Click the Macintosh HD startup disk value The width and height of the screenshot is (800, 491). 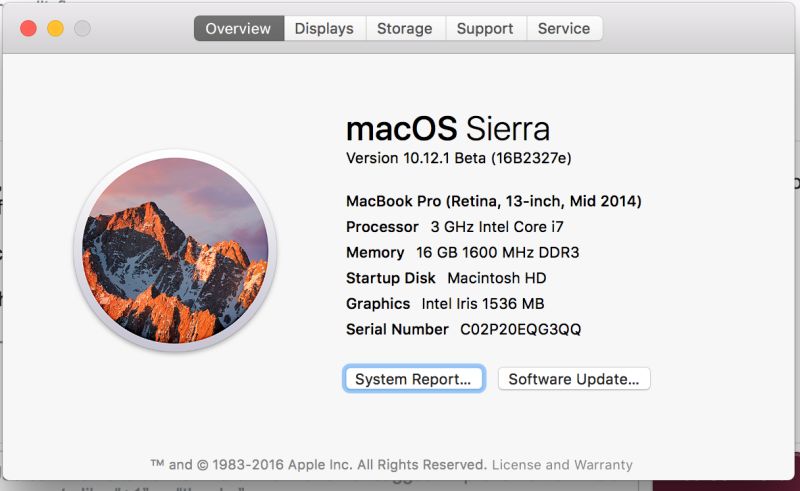pos(497,278)
